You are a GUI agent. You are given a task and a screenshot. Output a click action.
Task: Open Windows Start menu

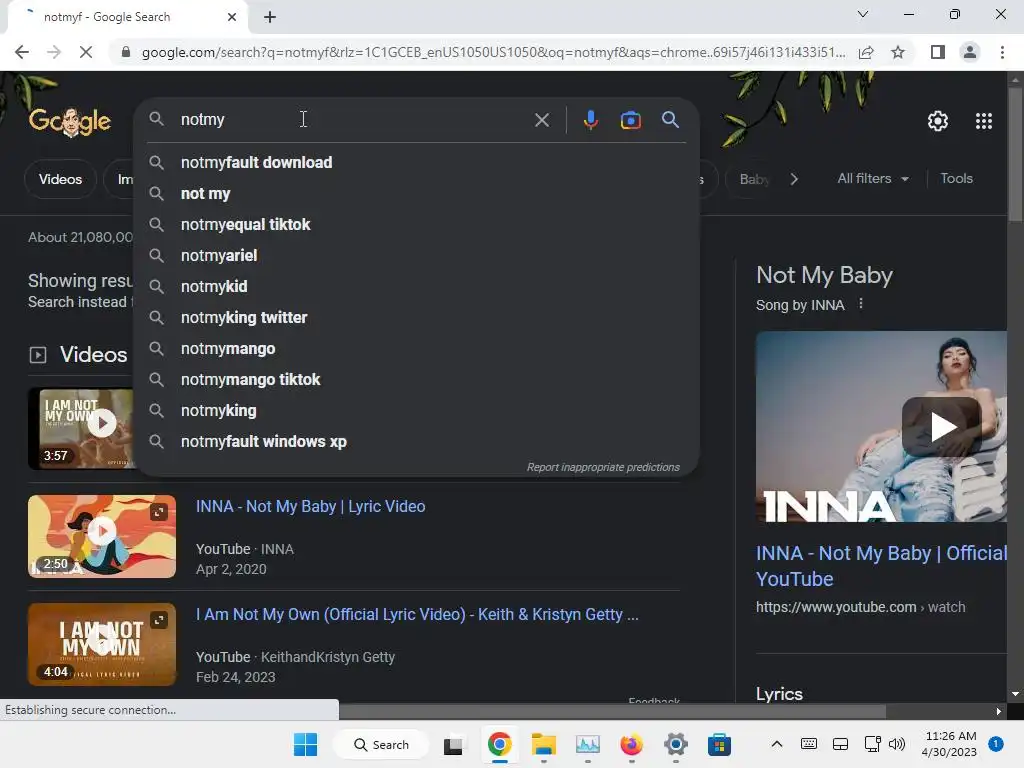click(x=305, y=744)
